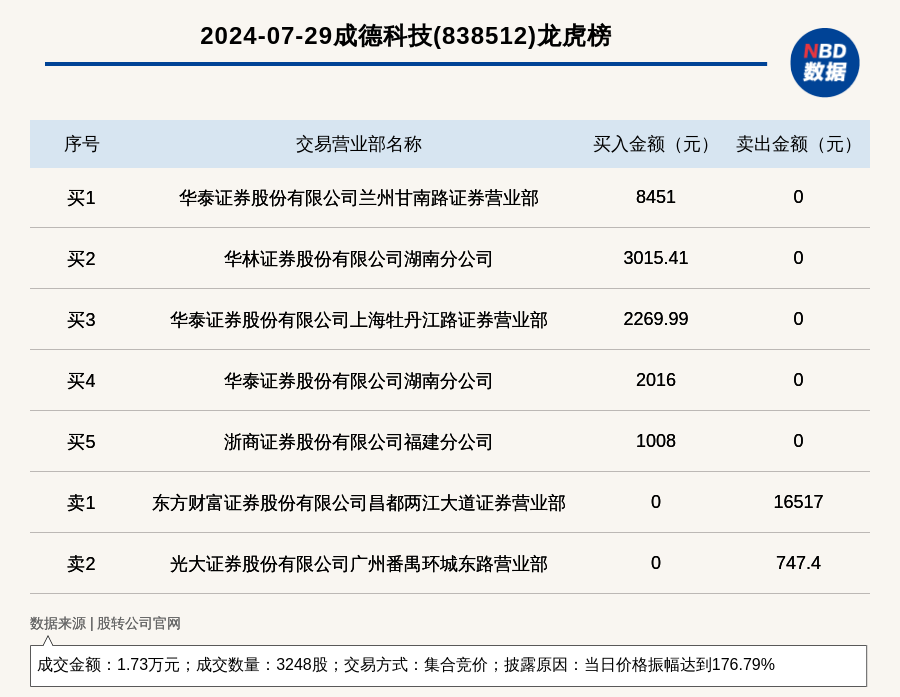This screenshot has height=697, width=900.
Task: Select the 卖1 row label
Action: pyautogui.click(x=82, y=502)
